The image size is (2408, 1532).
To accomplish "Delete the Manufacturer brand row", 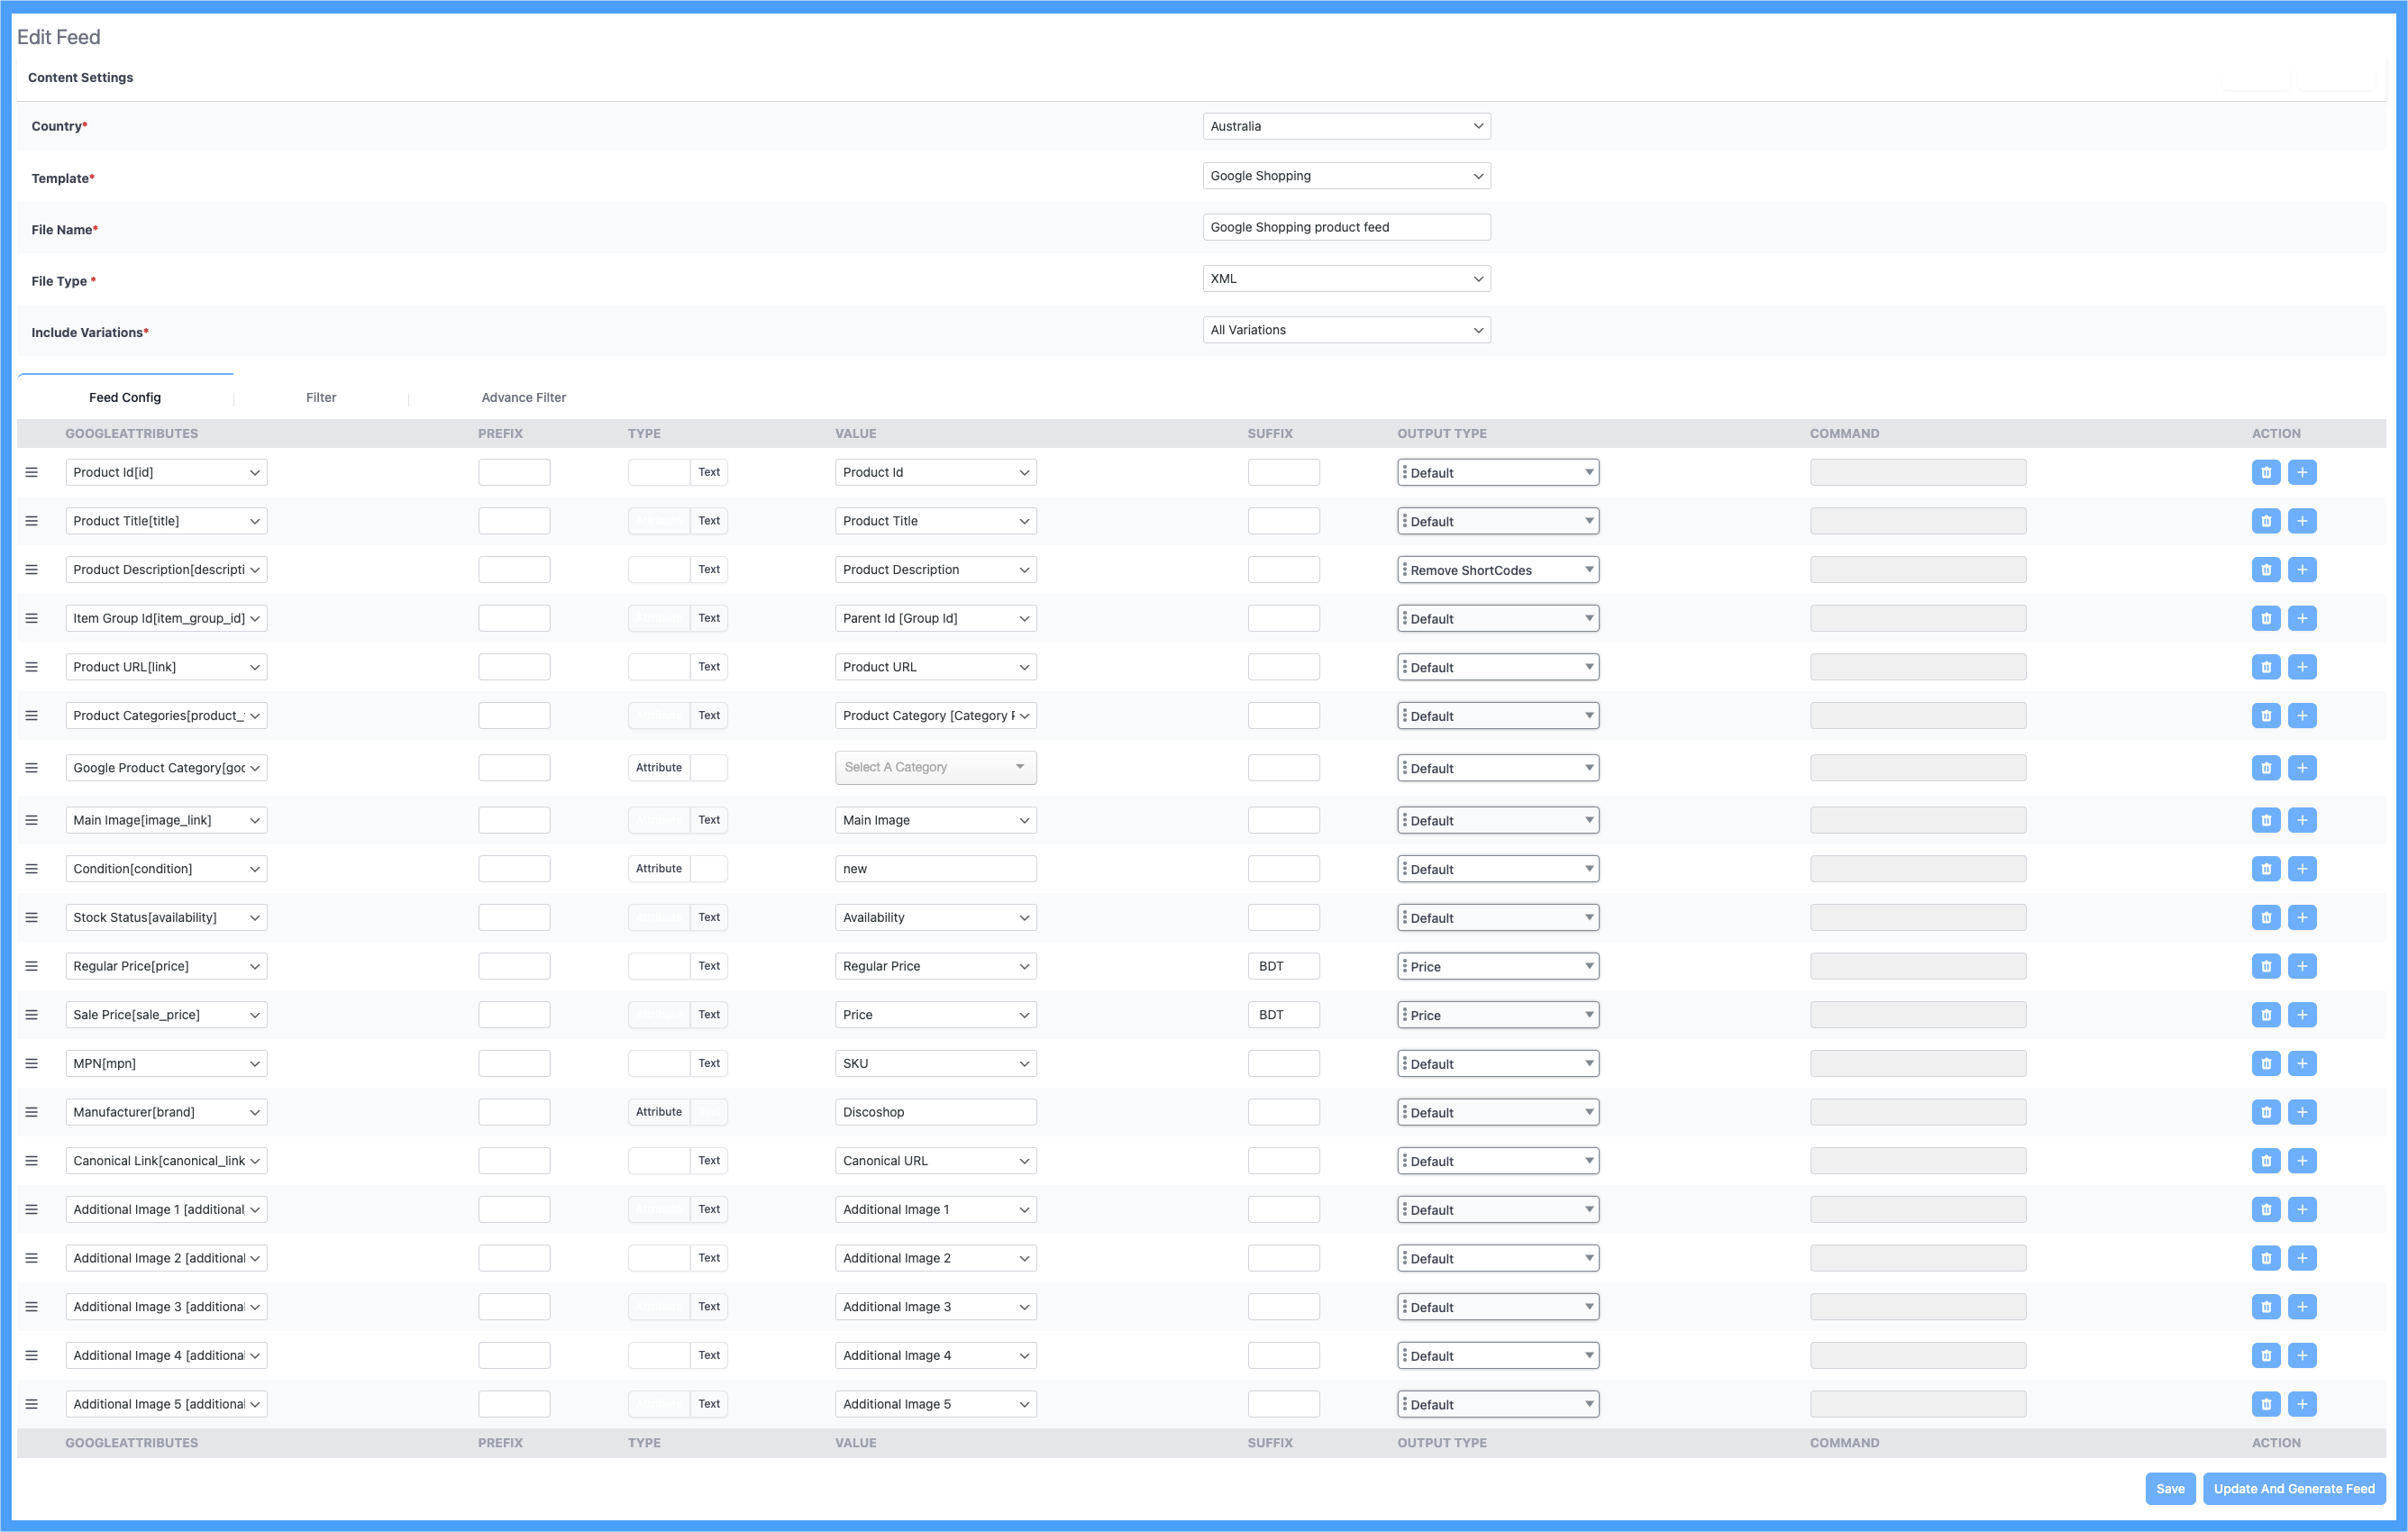I will [x=2266, y=1112].
